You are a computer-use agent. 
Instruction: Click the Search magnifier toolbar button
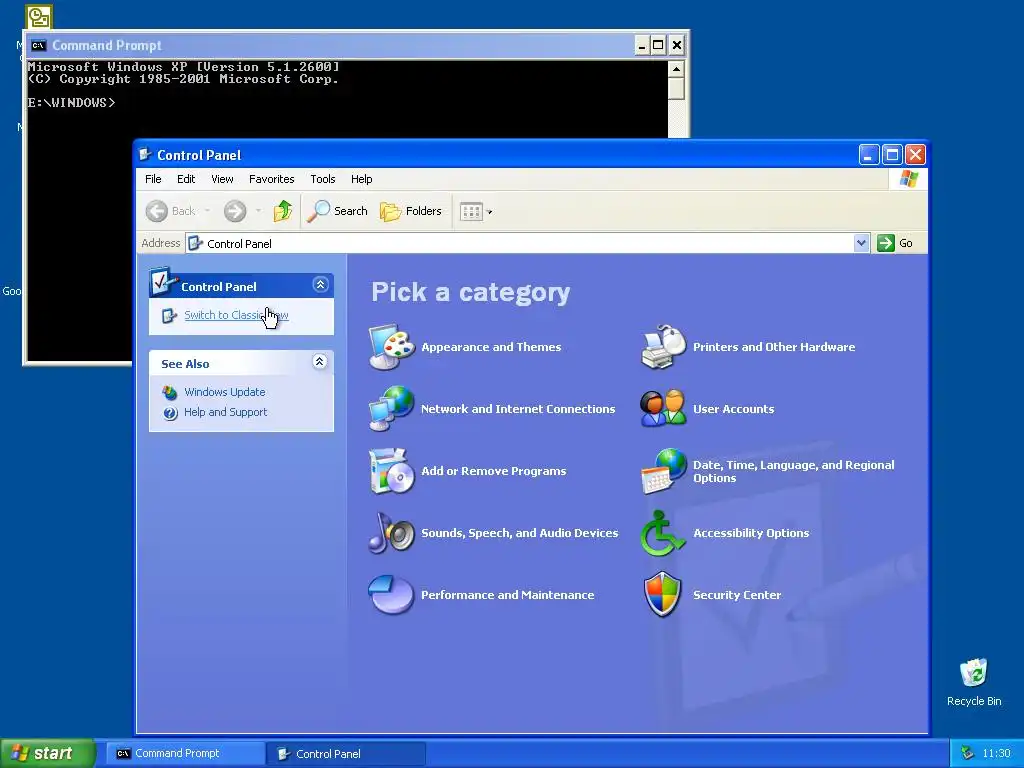338,211
